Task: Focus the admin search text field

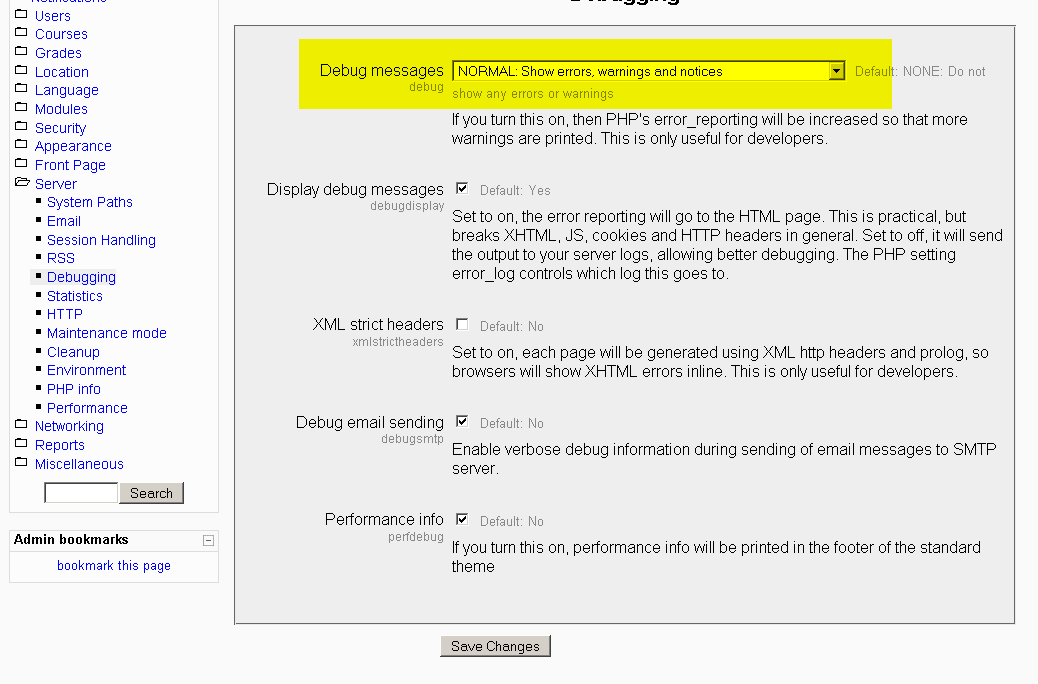Action: pyautogui.click(x=81, y=493)
